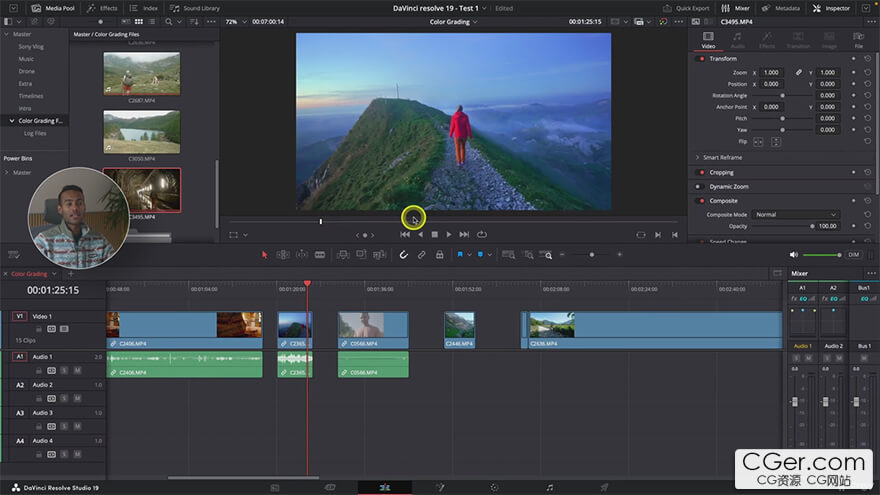
Task: Toggle the Inspector panel button
Action: click(x=831, y=8)
